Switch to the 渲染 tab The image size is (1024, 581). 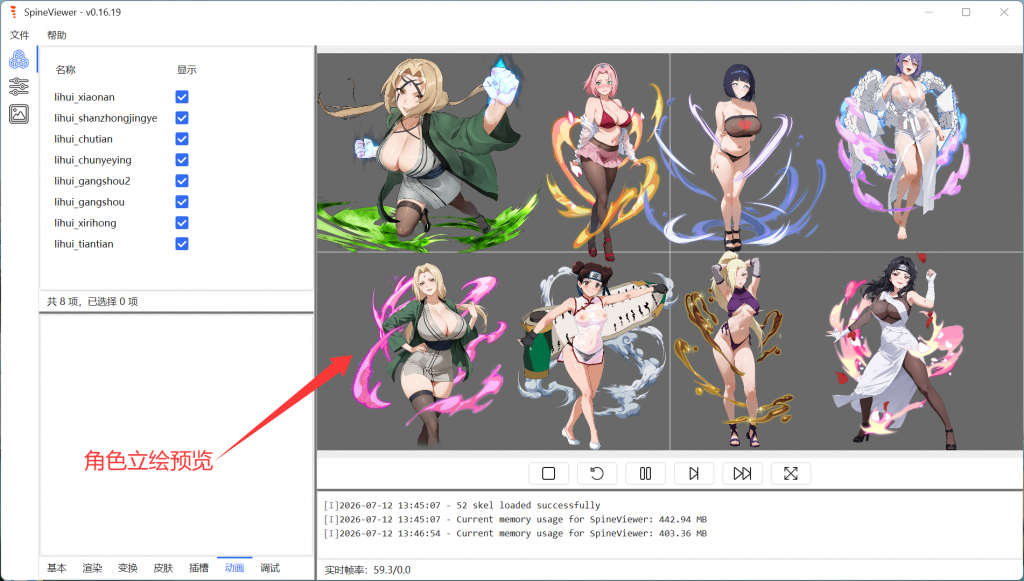click(x=92, y=568)
